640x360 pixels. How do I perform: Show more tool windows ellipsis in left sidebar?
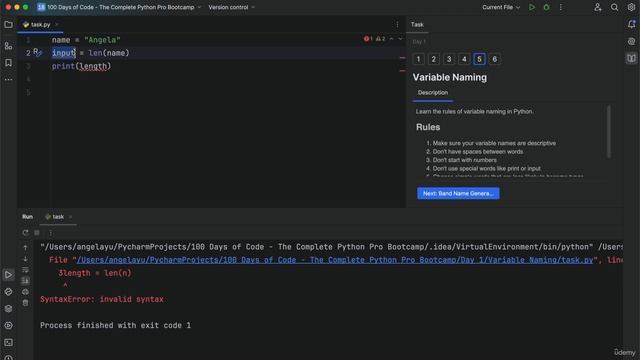coord(8,79)
